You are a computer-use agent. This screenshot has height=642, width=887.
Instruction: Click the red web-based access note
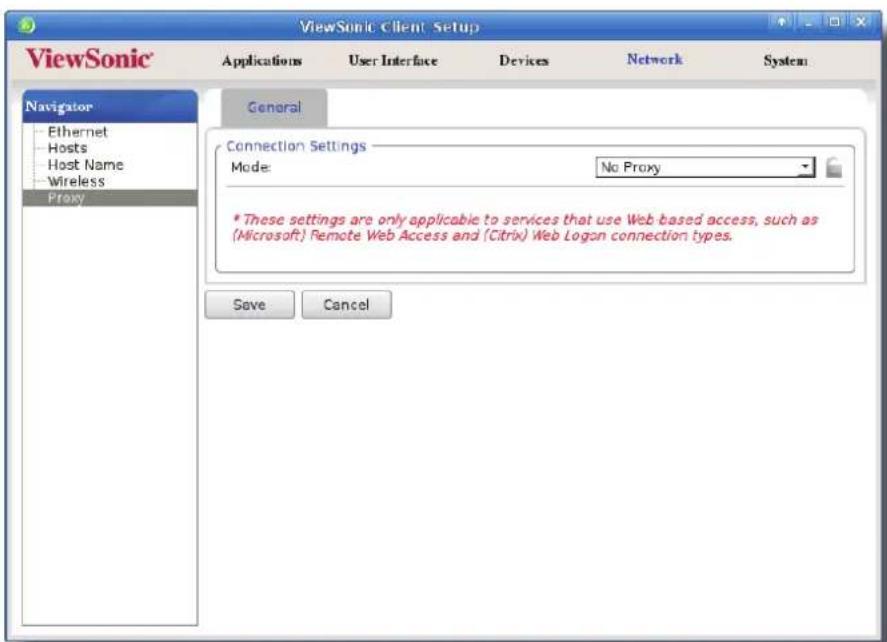coord(525,228)
